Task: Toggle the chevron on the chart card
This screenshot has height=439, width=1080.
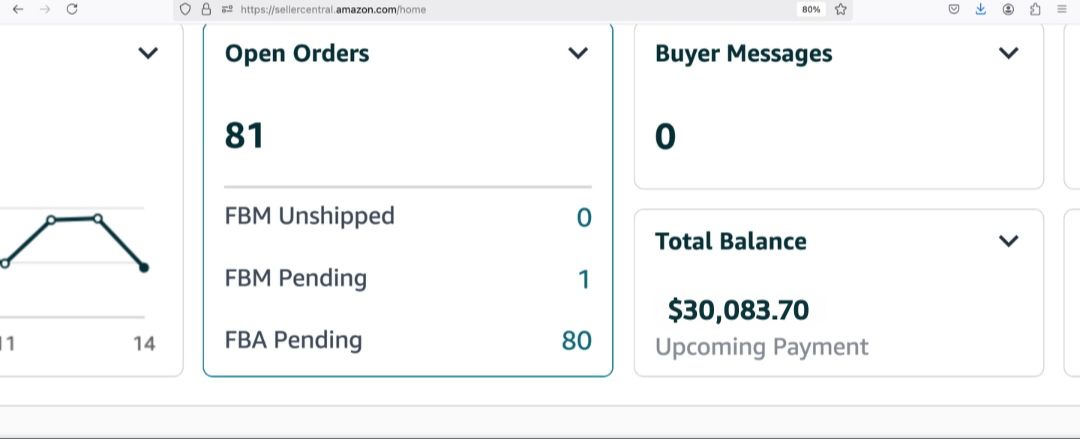Action: (148, 54)
